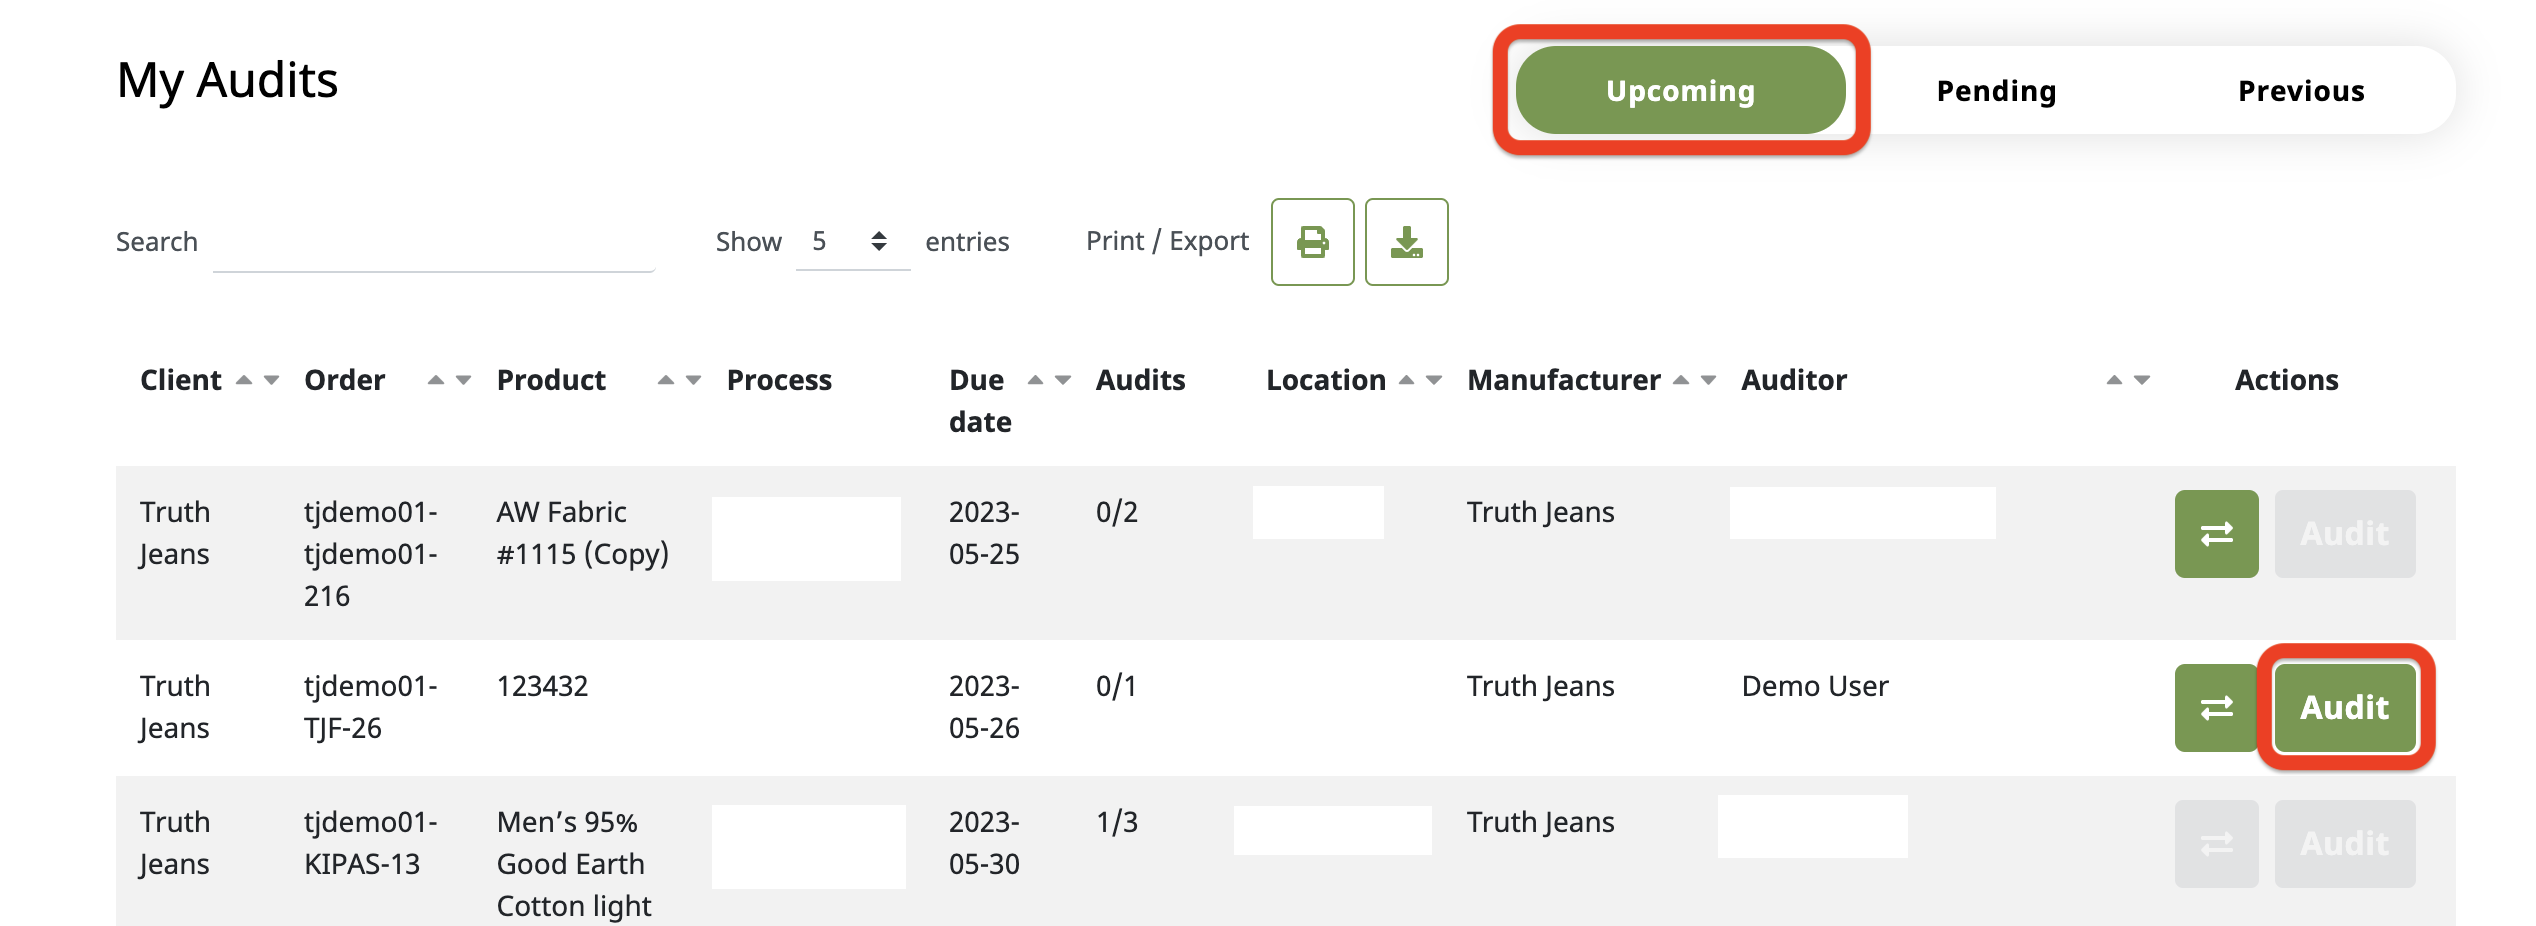Click Audit button for AW Fabric row
Screen dimensions: 2536x926
tap(2345, 534)
